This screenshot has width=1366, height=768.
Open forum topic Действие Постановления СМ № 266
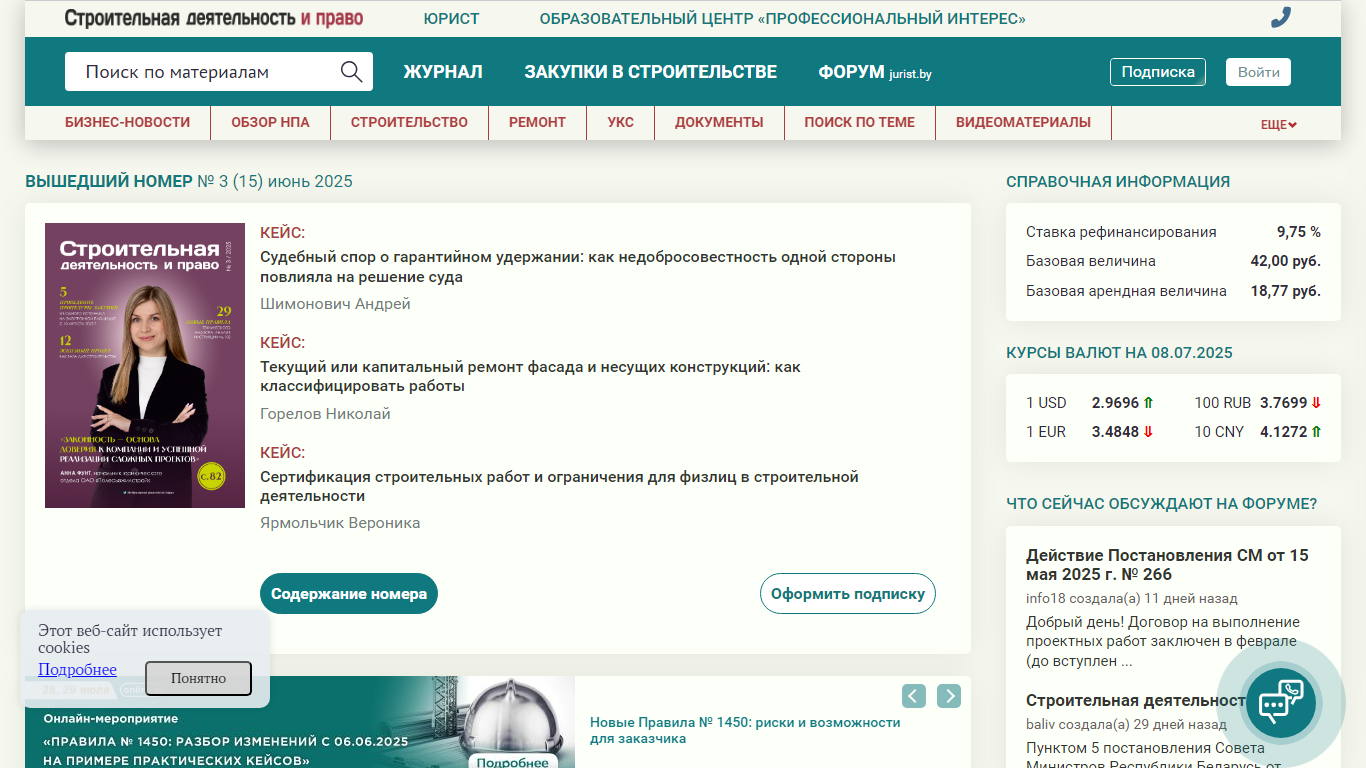point(1167,565)
